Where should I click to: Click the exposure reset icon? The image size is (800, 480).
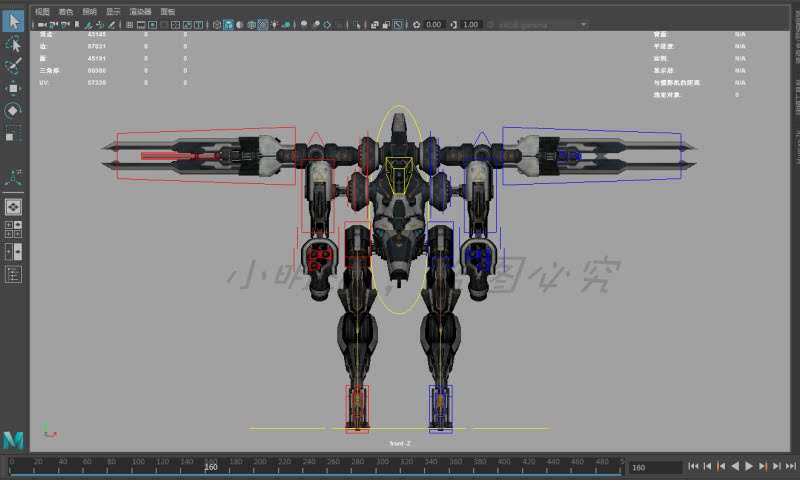click(x=417, y=24)
